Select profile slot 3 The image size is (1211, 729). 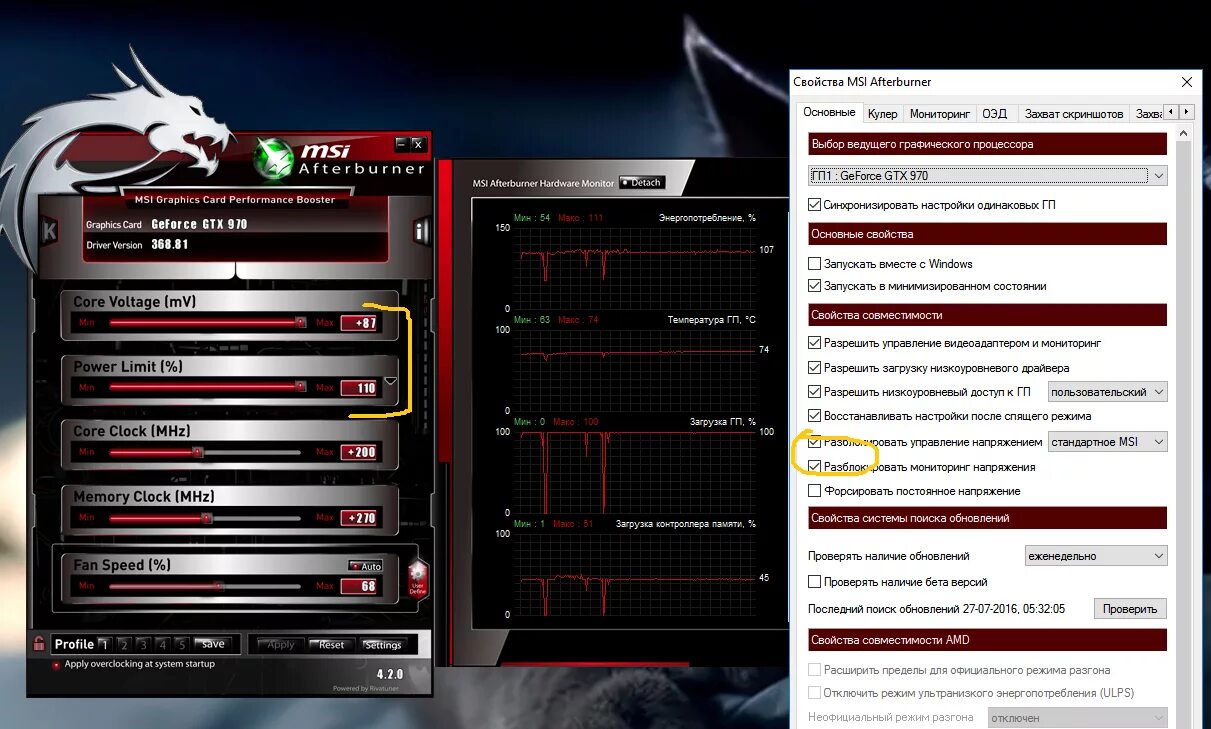click(x=143, y=644)
